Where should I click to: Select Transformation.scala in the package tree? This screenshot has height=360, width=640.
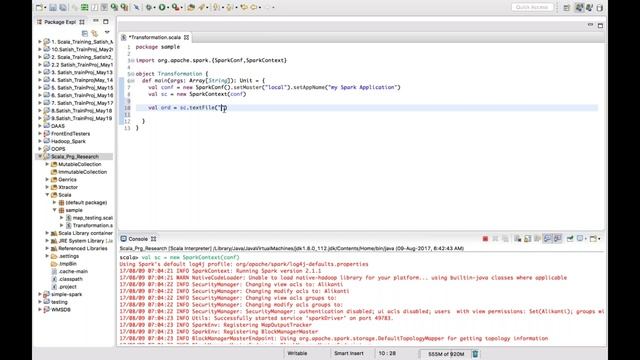89,225
